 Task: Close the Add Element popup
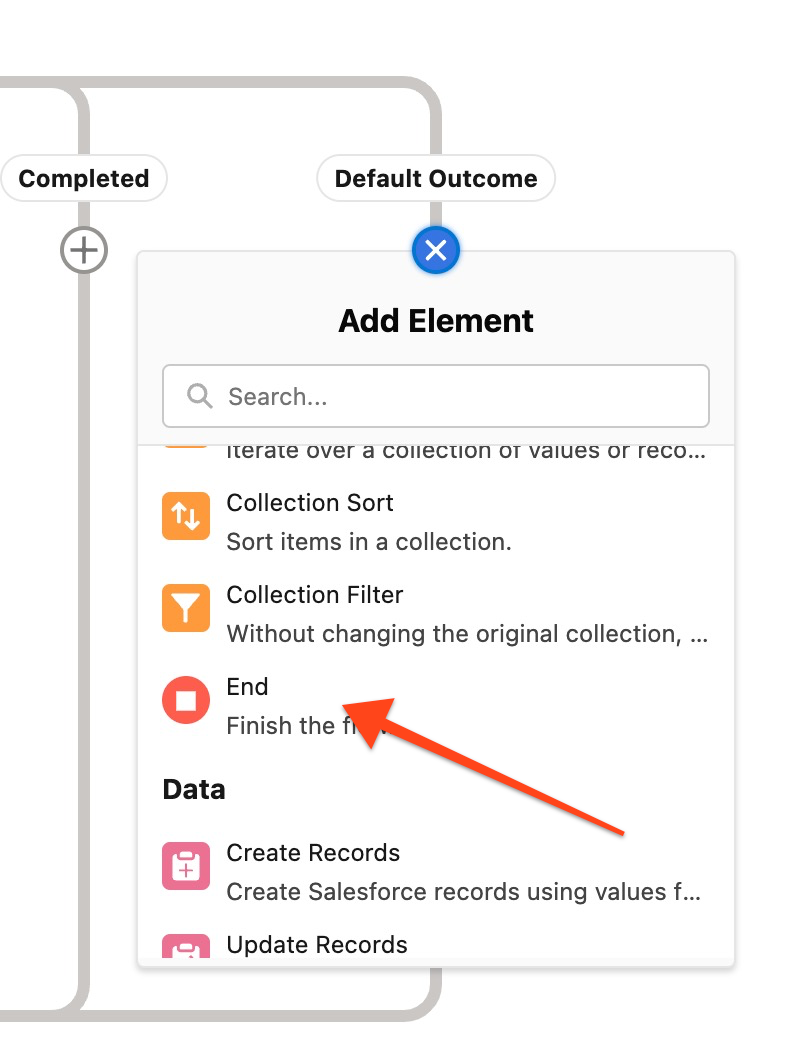click(x=435, y=250)
